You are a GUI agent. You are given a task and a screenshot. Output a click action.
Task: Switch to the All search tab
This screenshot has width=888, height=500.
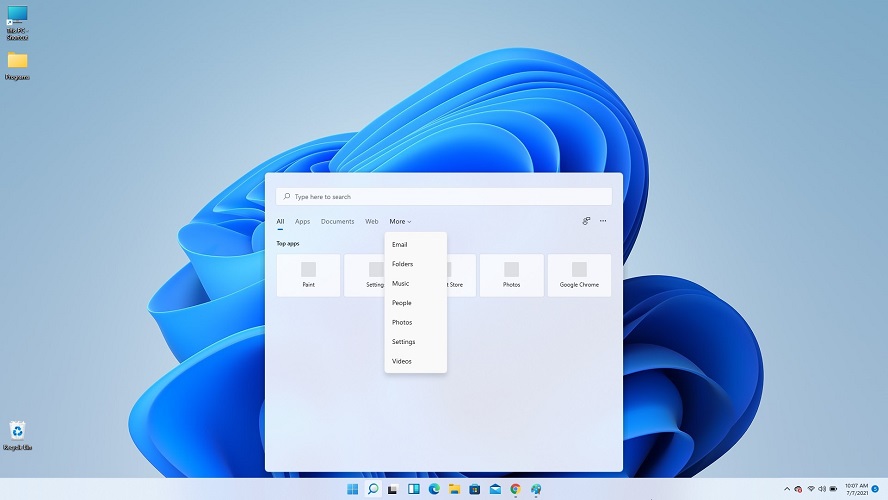[x=280, y=221]
